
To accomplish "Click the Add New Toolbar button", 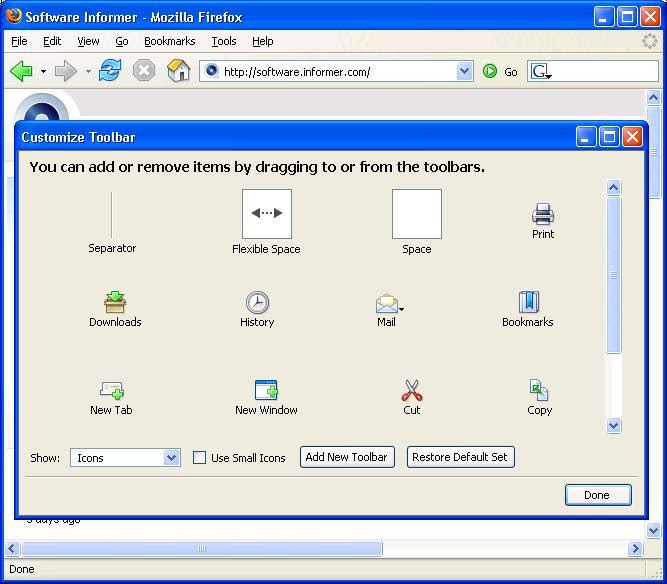I will click(x=347, y=457).
